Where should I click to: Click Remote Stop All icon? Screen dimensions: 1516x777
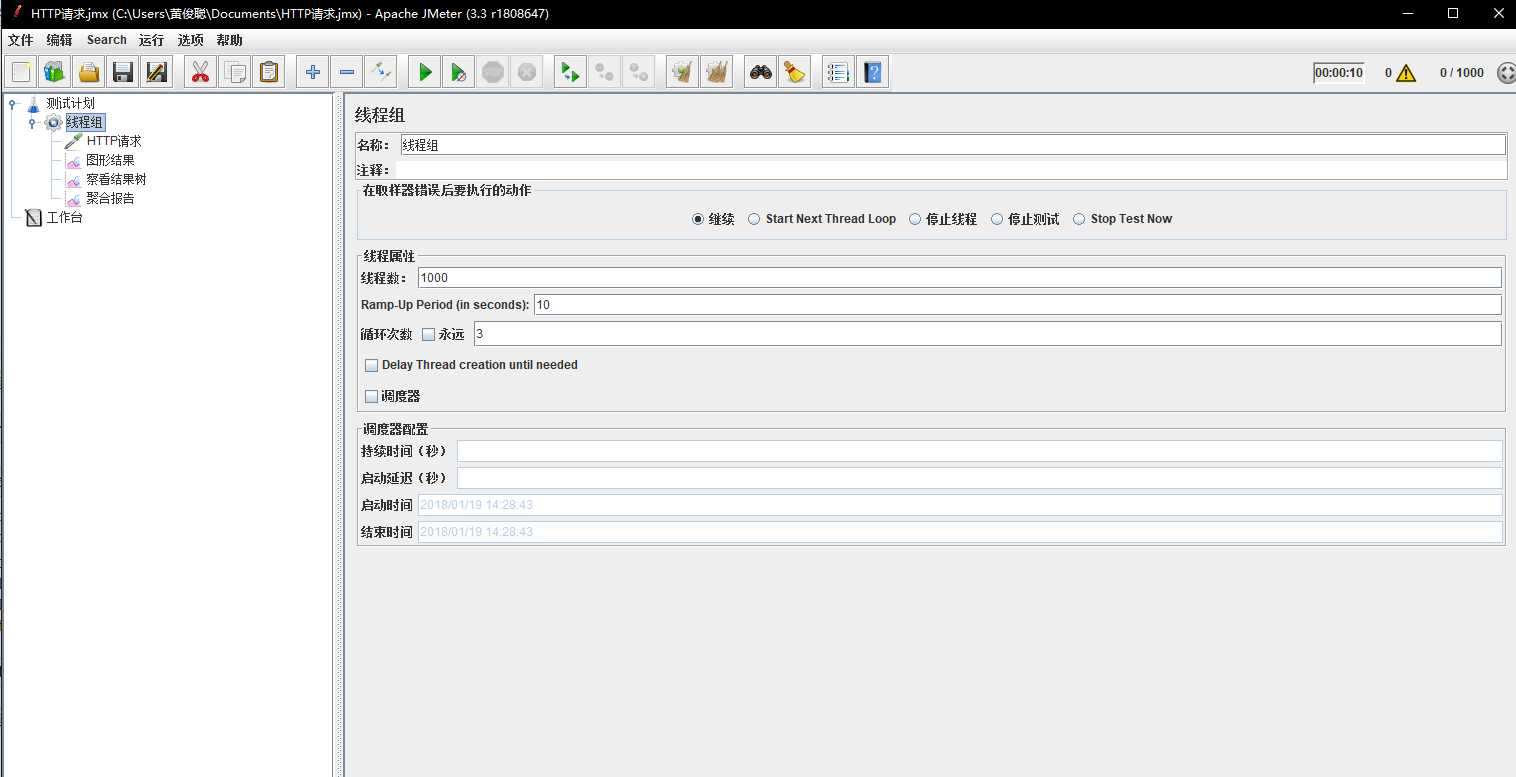click(604, 72)
